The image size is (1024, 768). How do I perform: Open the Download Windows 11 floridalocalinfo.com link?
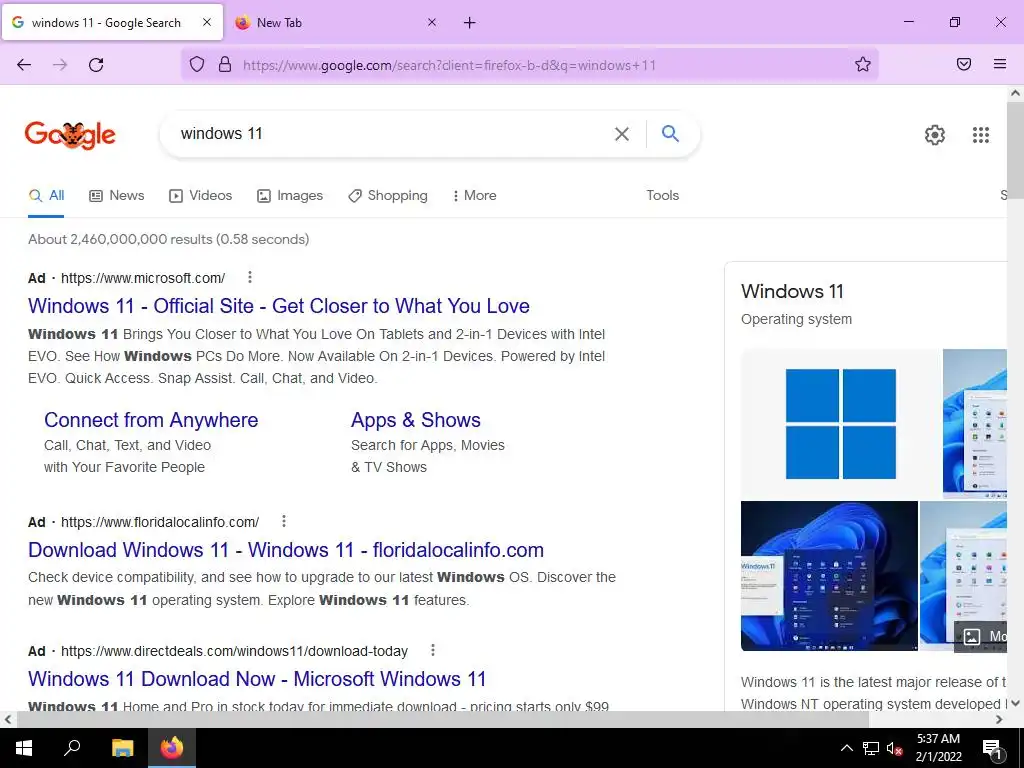(286, 550)
